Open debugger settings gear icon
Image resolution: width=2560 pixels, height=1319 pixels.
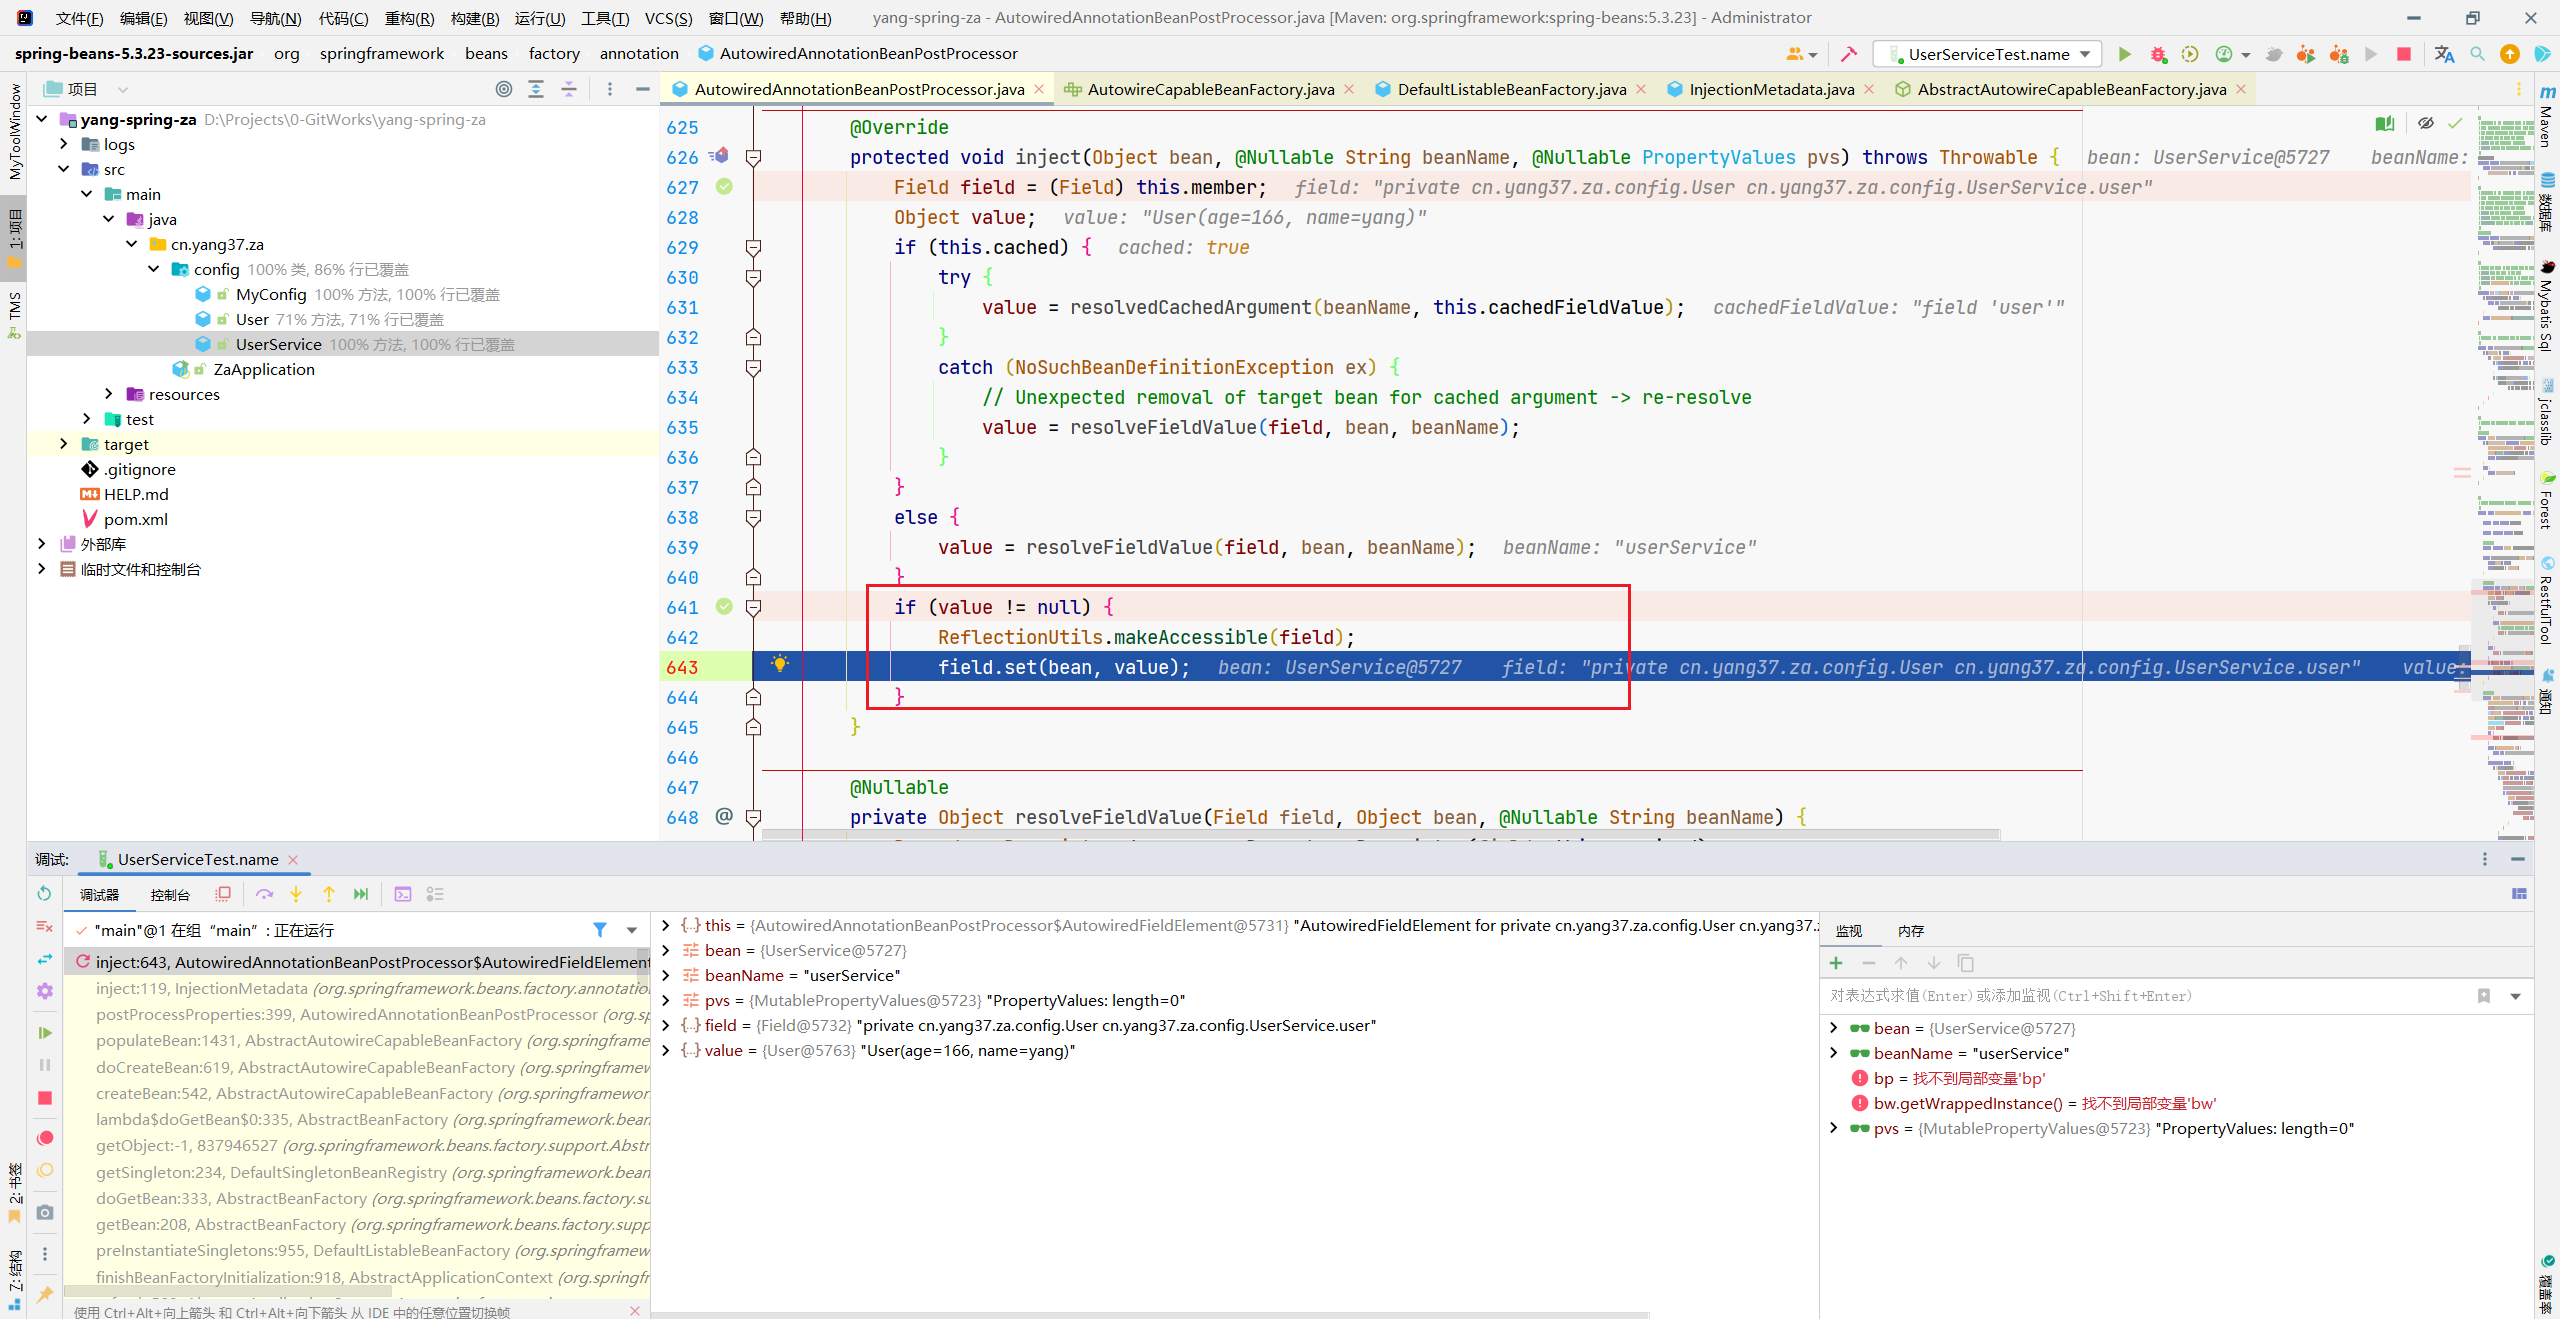(44, 991)
